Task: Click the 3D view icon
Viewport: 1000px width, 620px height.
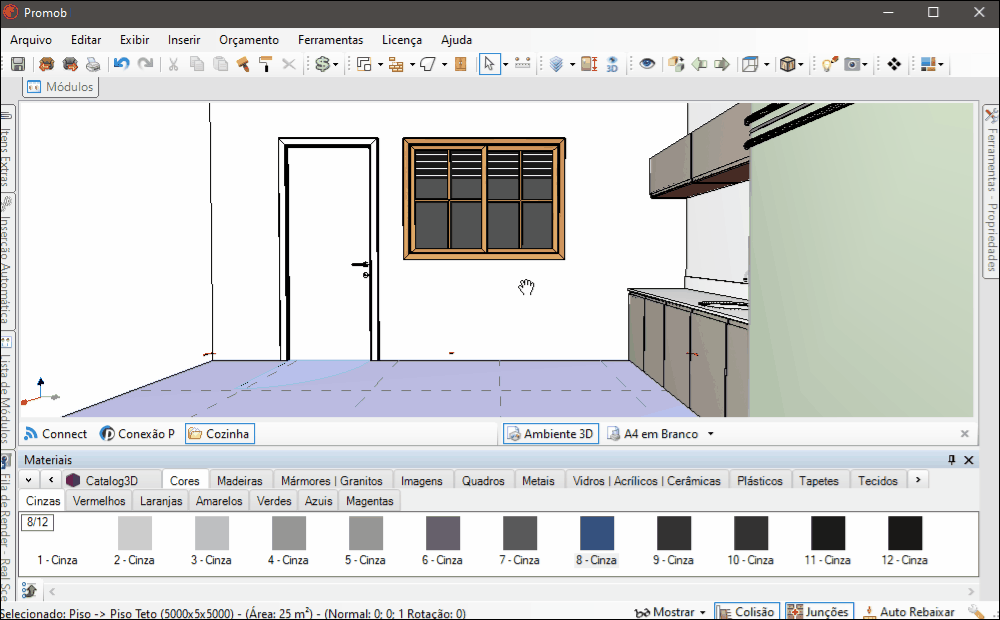Action: tap(612, 64)
